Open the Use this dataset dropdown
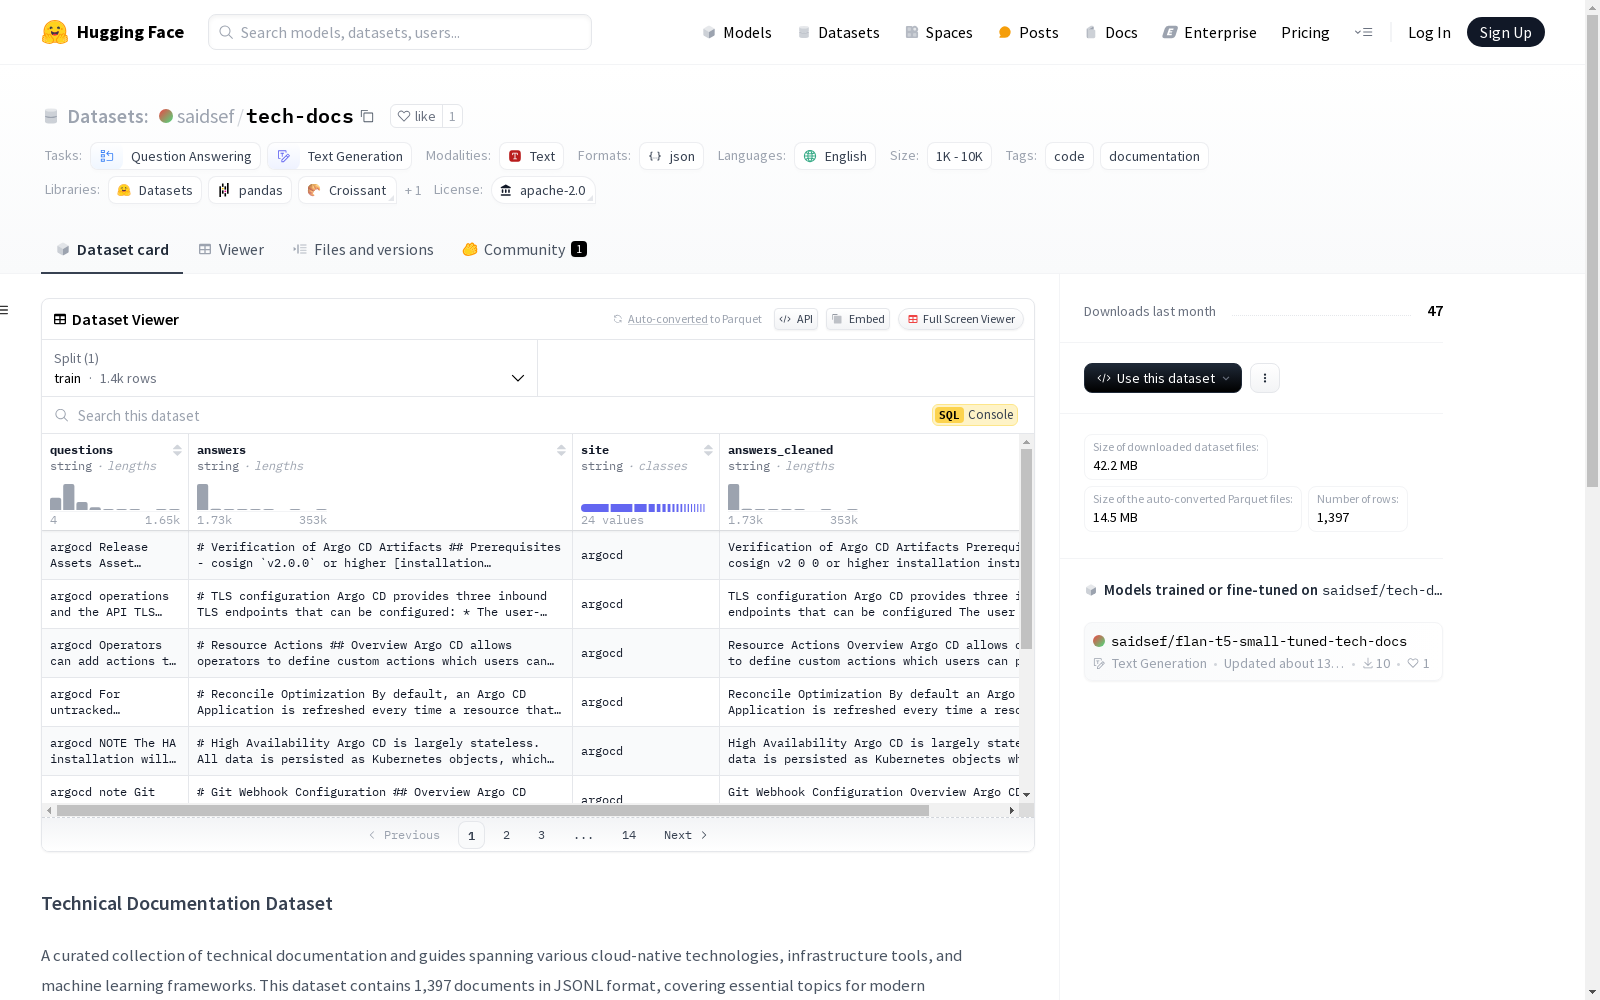 click(1163, 378)
